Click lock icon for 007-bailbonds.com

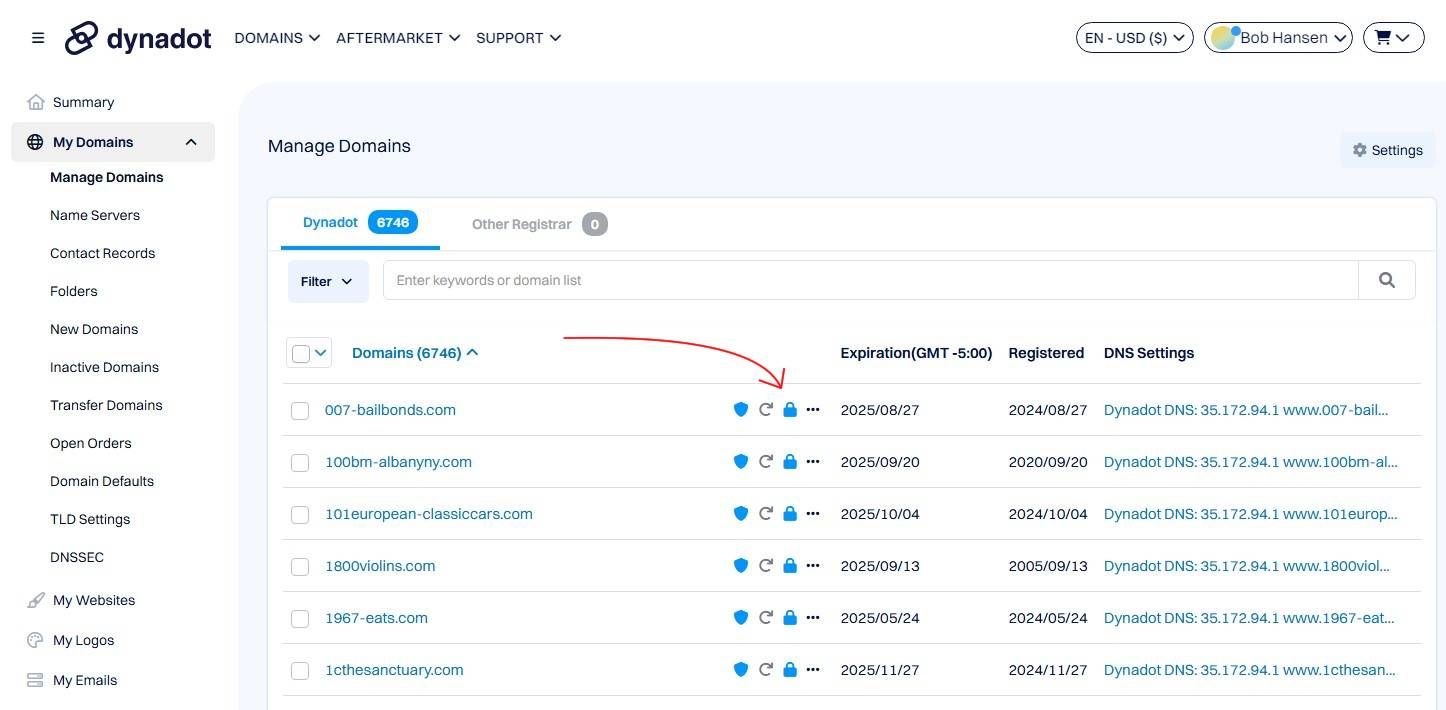pyautogui.click(x=790, y=410)
